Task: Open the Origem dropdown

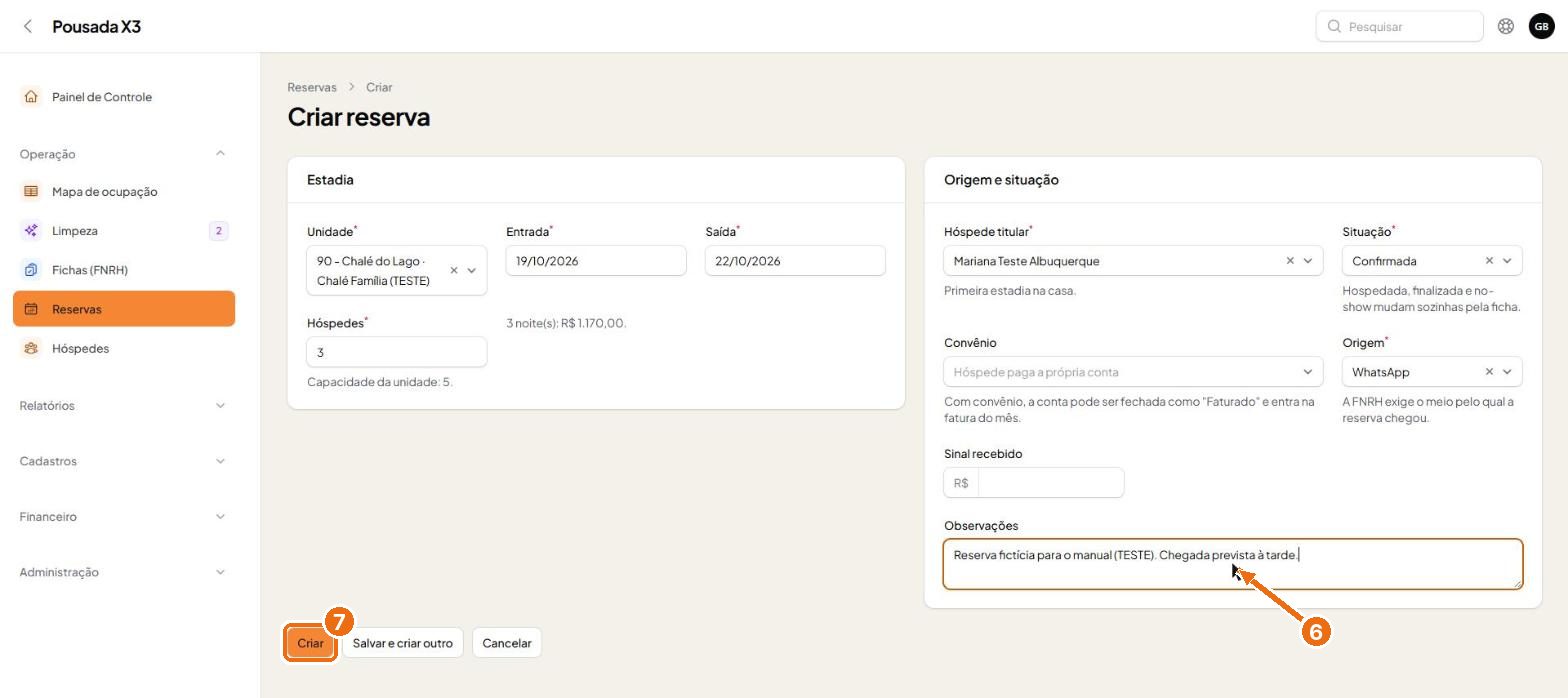Action: pyautogui.click(x=1507, y=372)
